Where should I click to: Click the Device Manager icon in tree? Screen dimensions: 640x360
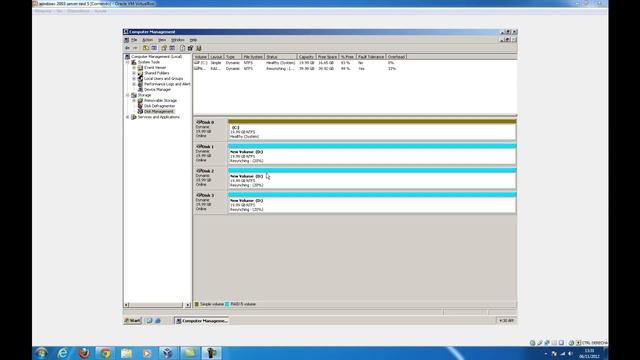point(140,89)
